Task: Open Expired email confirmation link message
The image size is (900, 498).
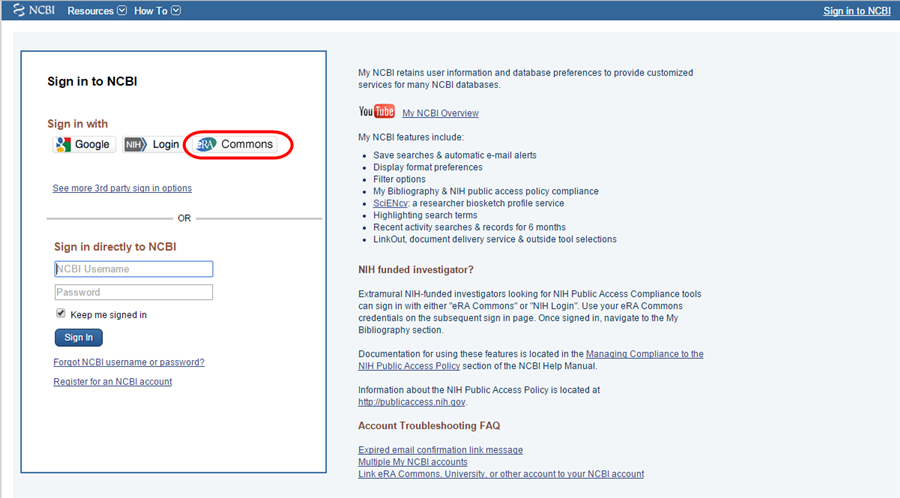Action: [x=440, y=450]
